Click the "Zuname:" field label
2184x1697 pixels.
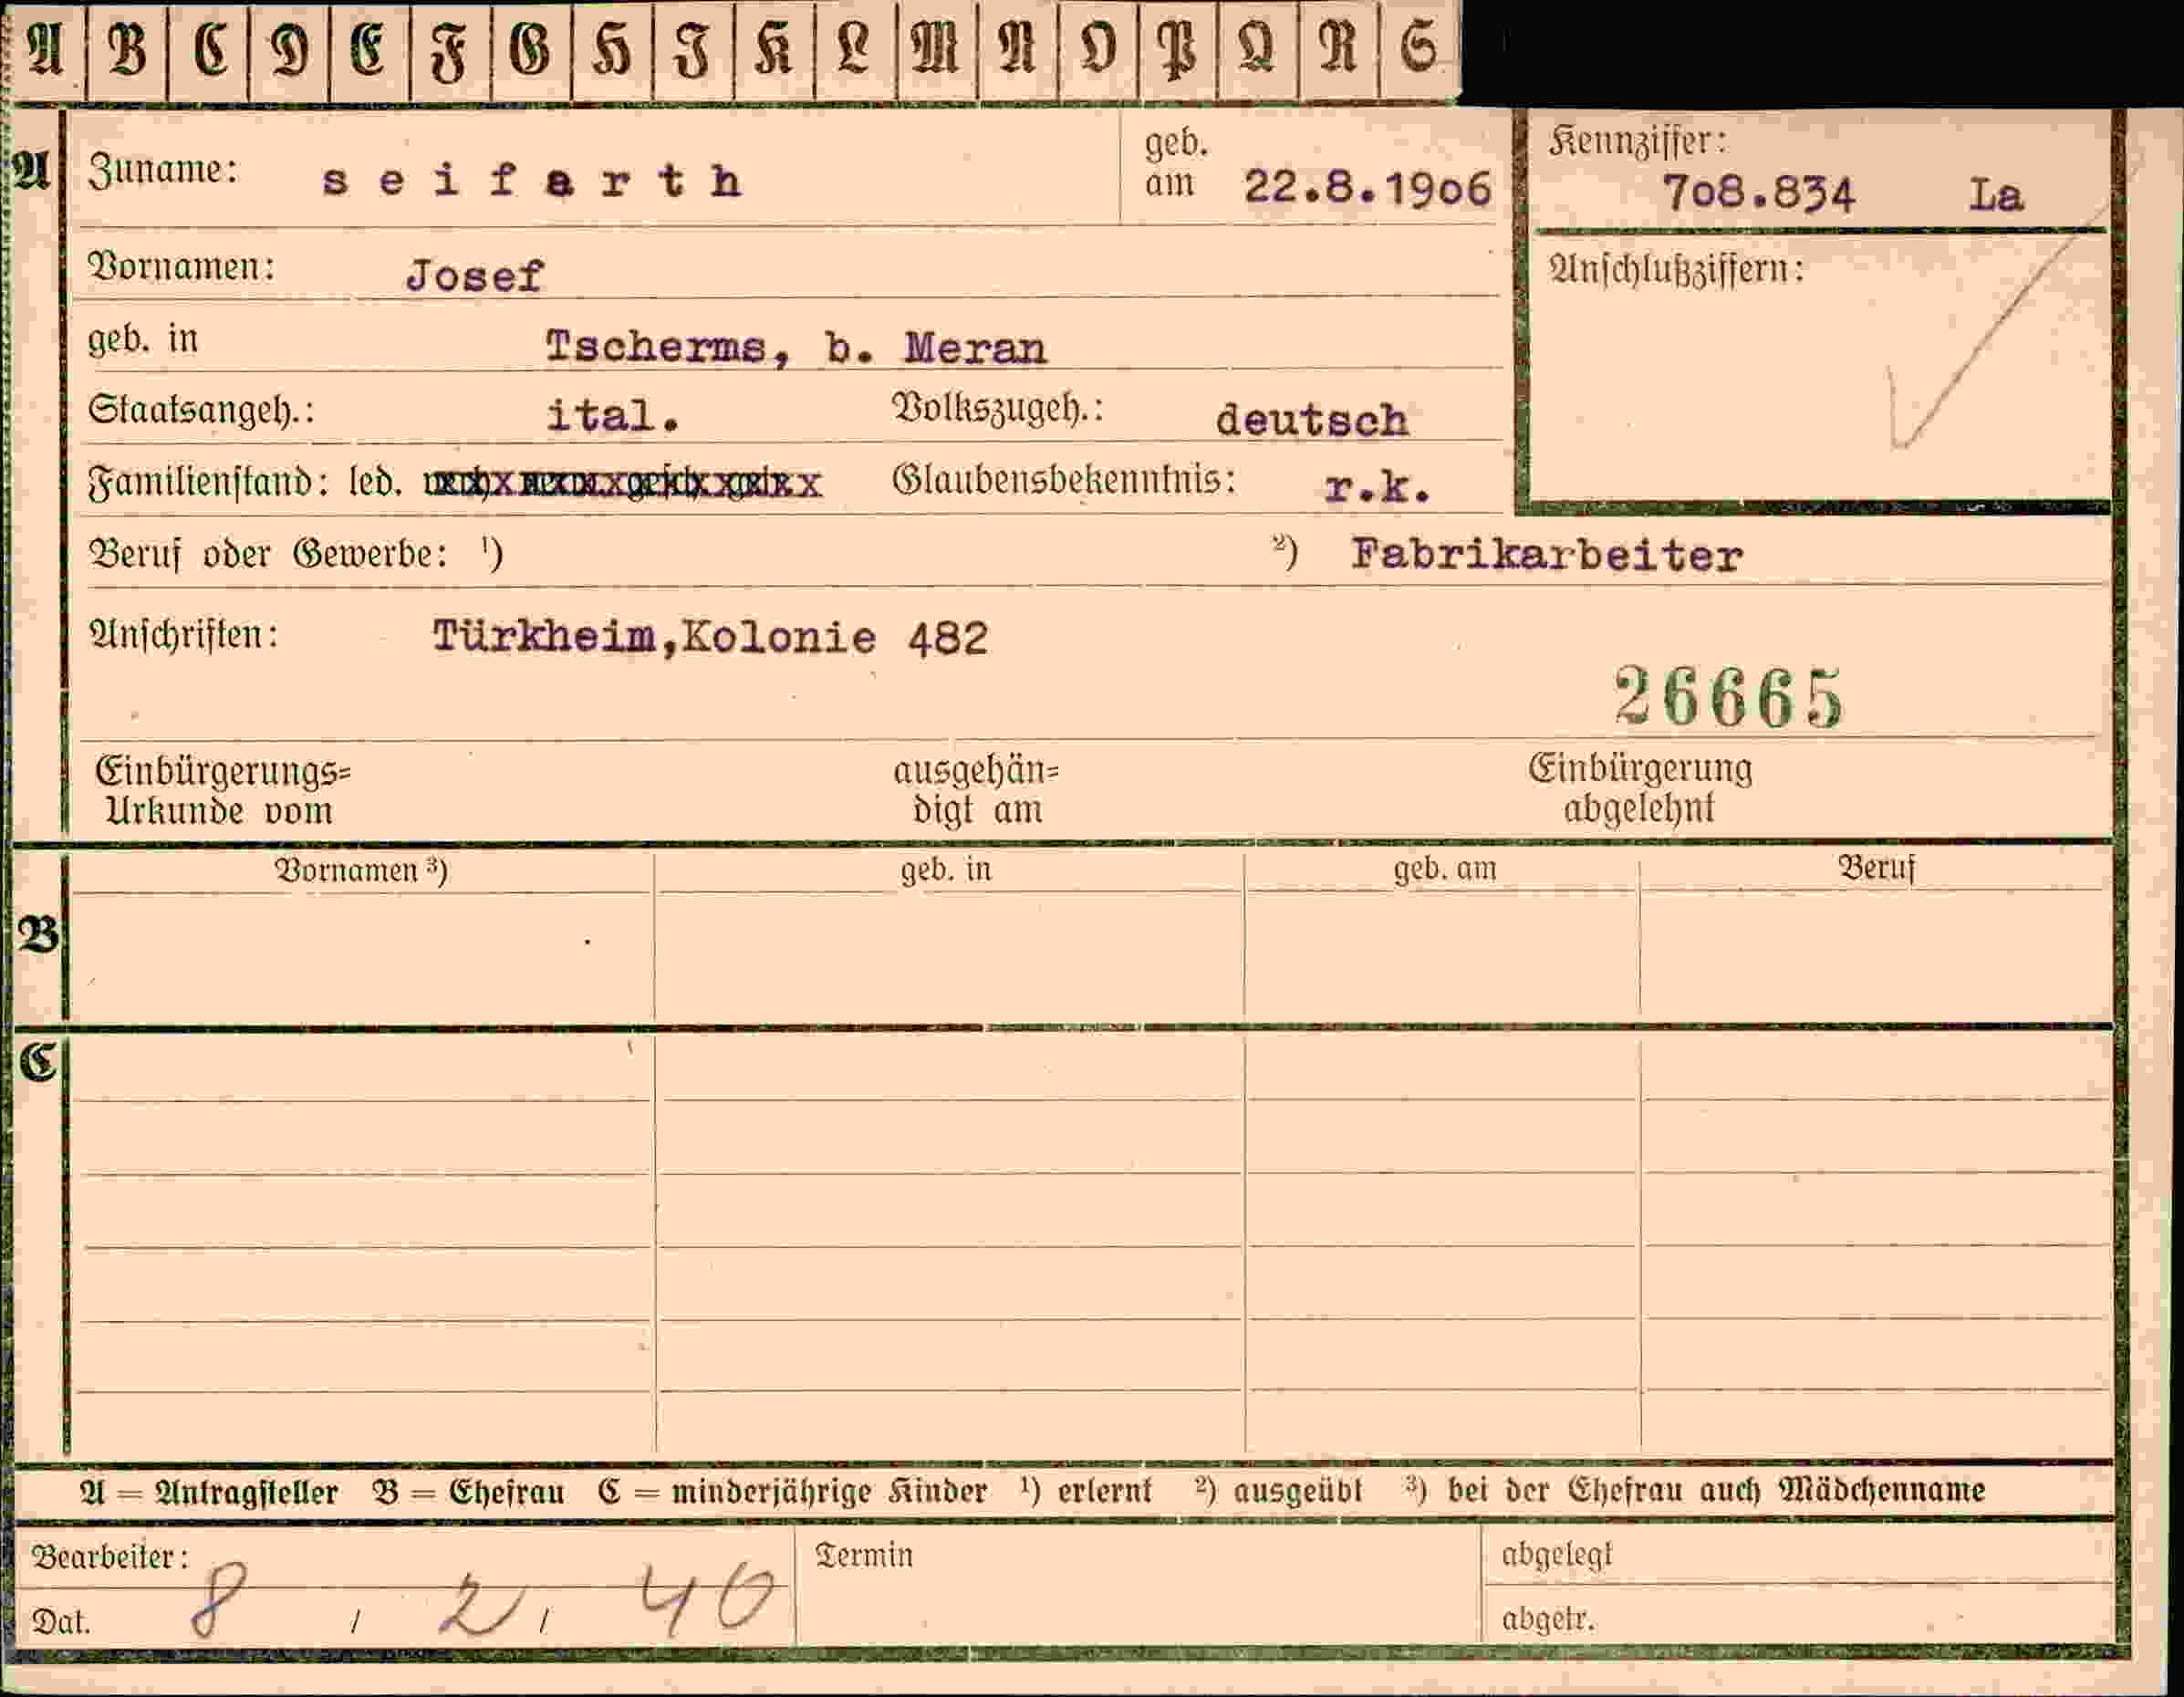point(164,170)
